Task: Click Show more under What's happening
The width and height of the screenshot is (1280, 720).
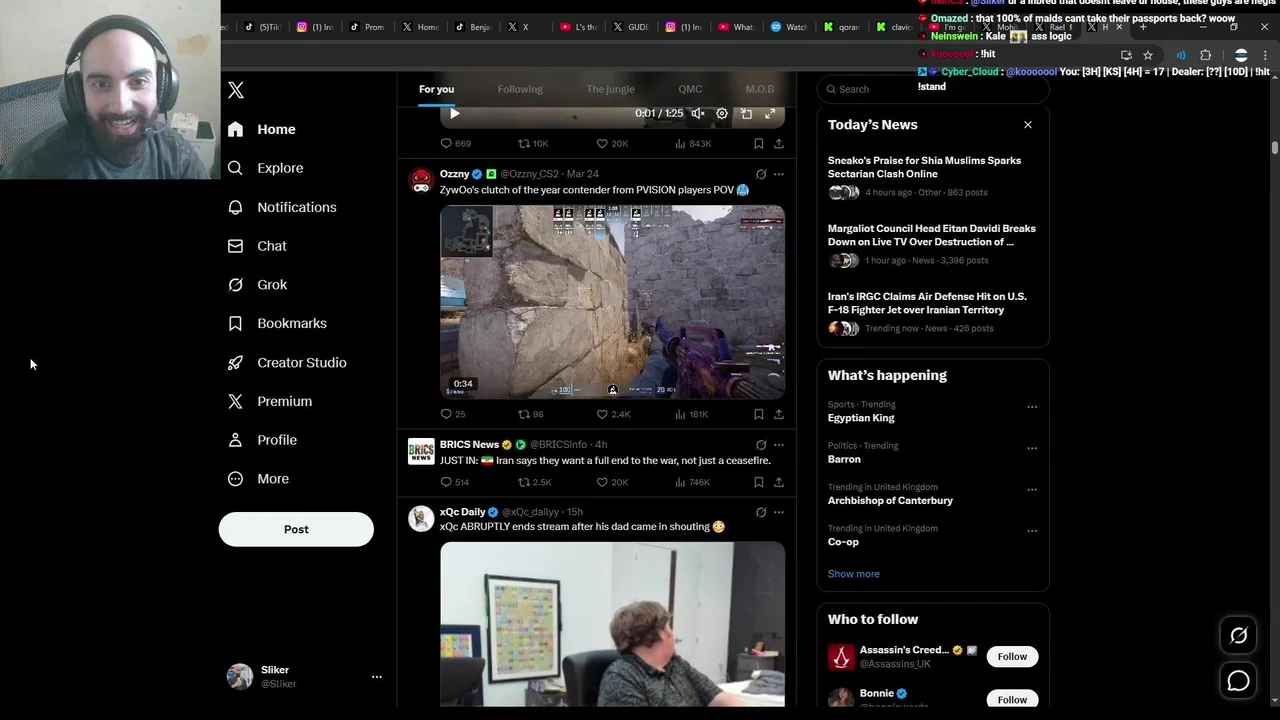Action: point(853,574)
